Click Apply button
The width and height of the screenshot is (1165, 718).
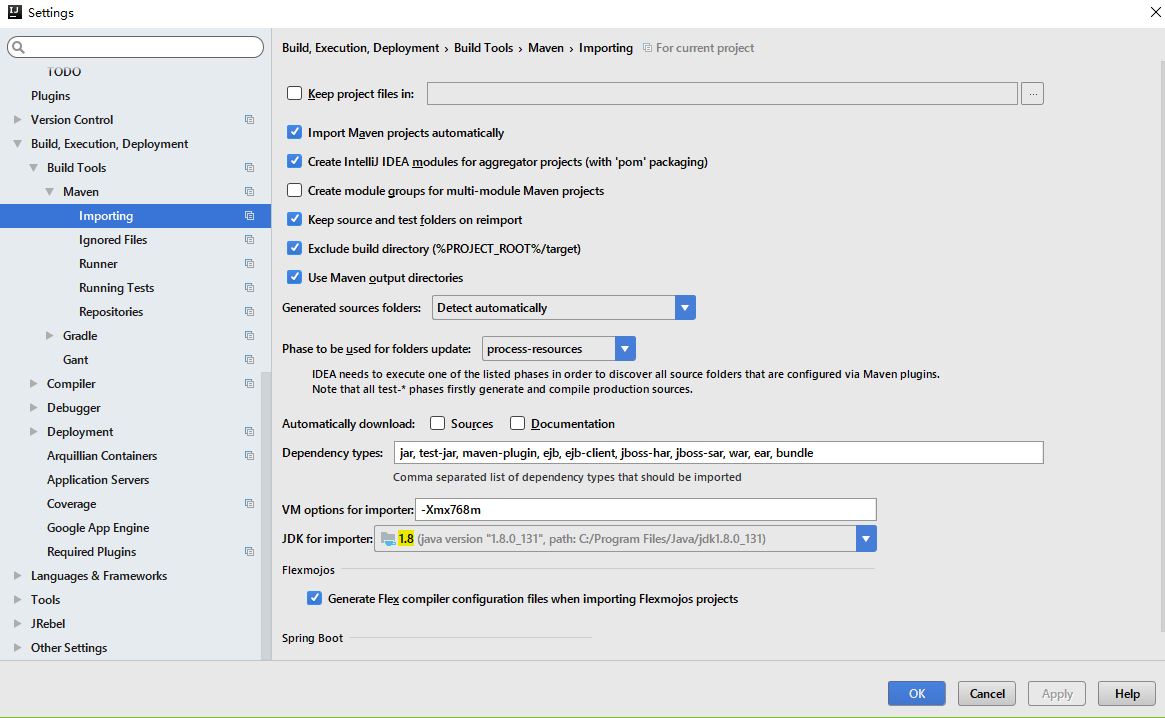(x=1057, y=693)
